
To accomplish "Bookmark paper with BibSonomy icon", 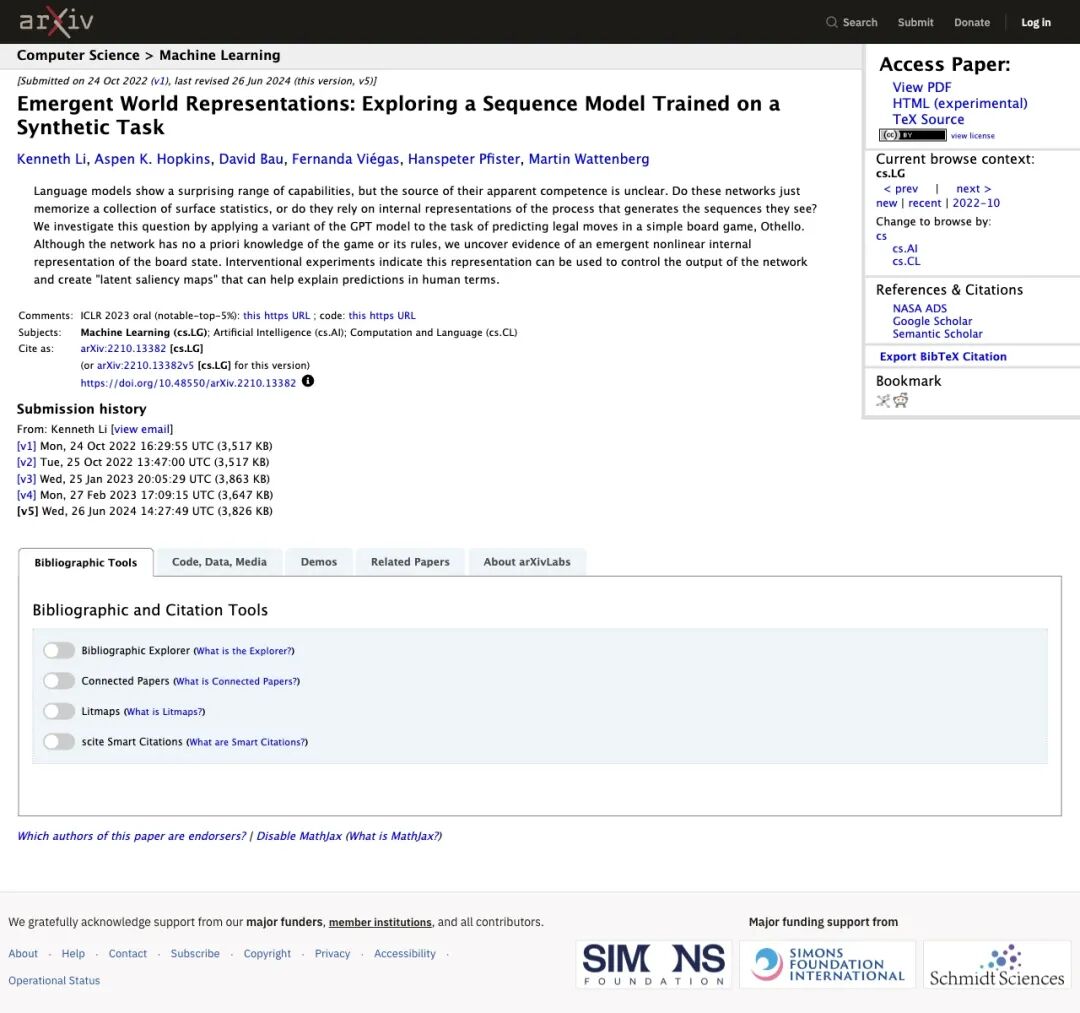I will tap(883, 401).
